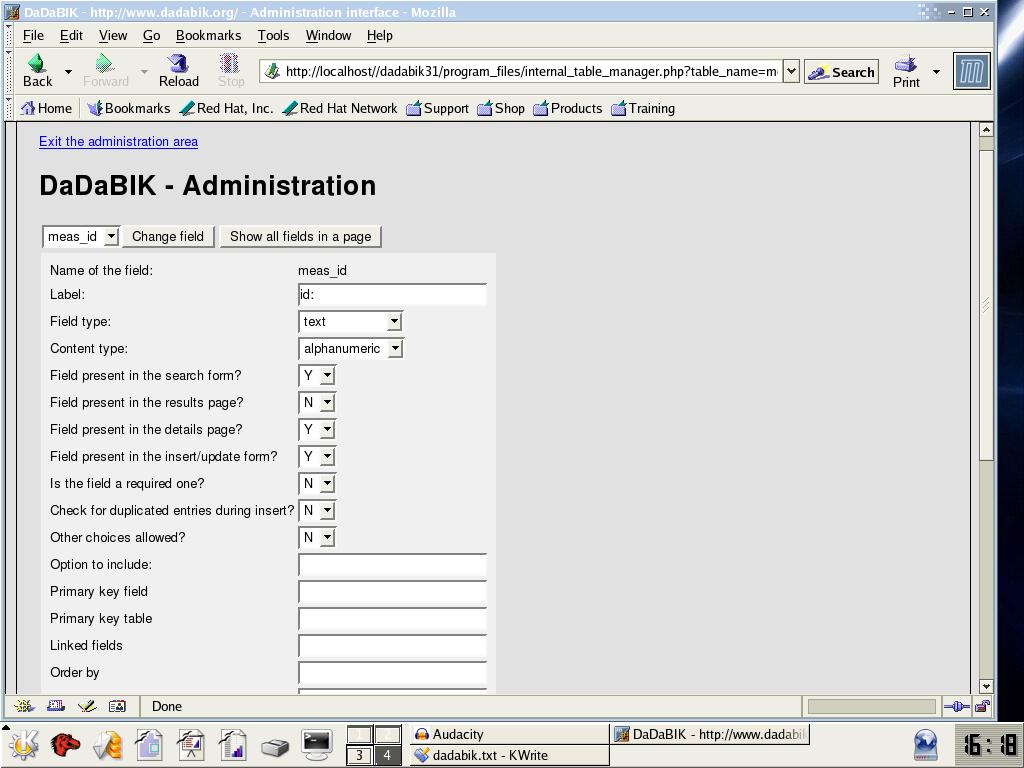The height and width of the screenshot is (768, 1024).
Task: Open the Shop bookmark folder
Action: point(501,108)
